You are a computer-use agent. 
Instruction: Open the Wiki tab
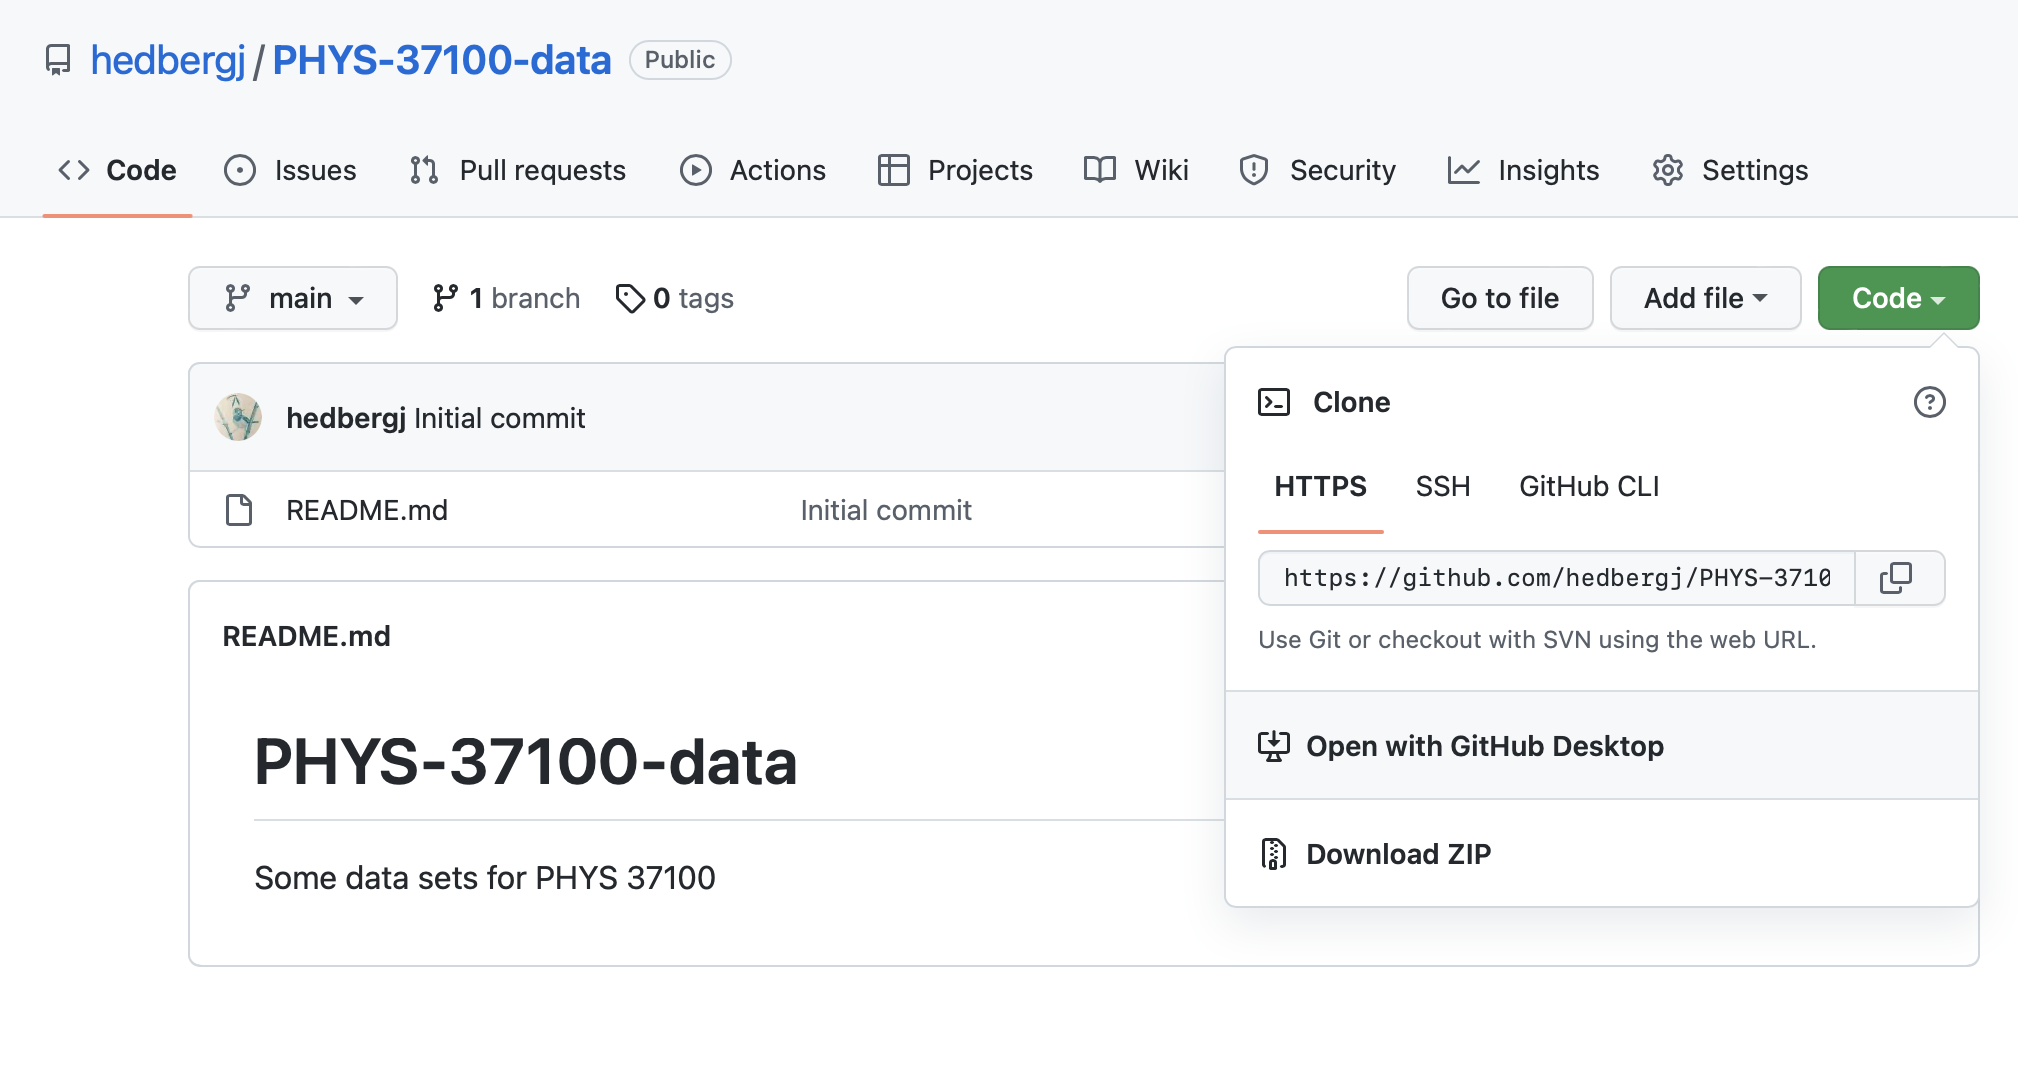pos(1136,170)
